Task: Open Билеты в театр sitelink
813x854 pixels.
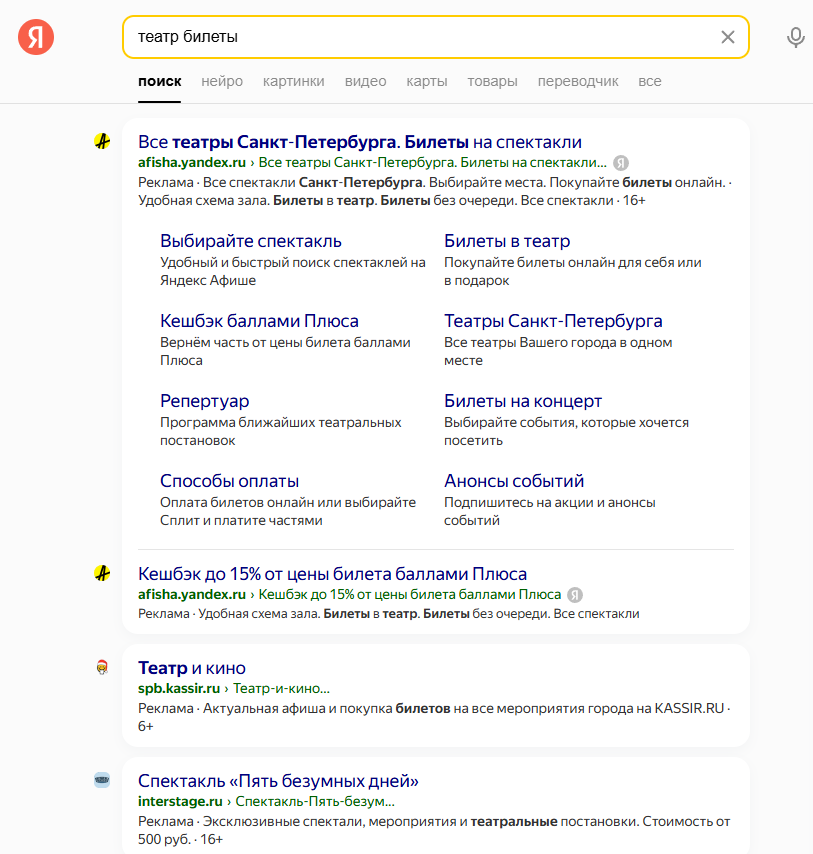Action: tap(507, 241)
